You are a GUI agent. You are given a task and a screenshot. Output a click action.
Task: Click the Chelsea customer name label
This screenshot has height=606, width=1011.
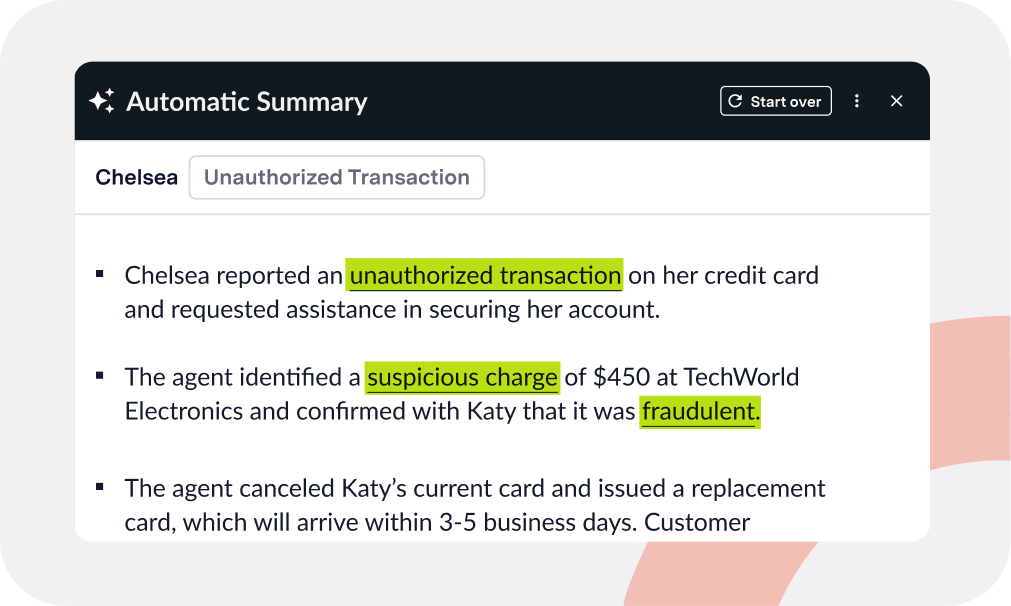136,177
